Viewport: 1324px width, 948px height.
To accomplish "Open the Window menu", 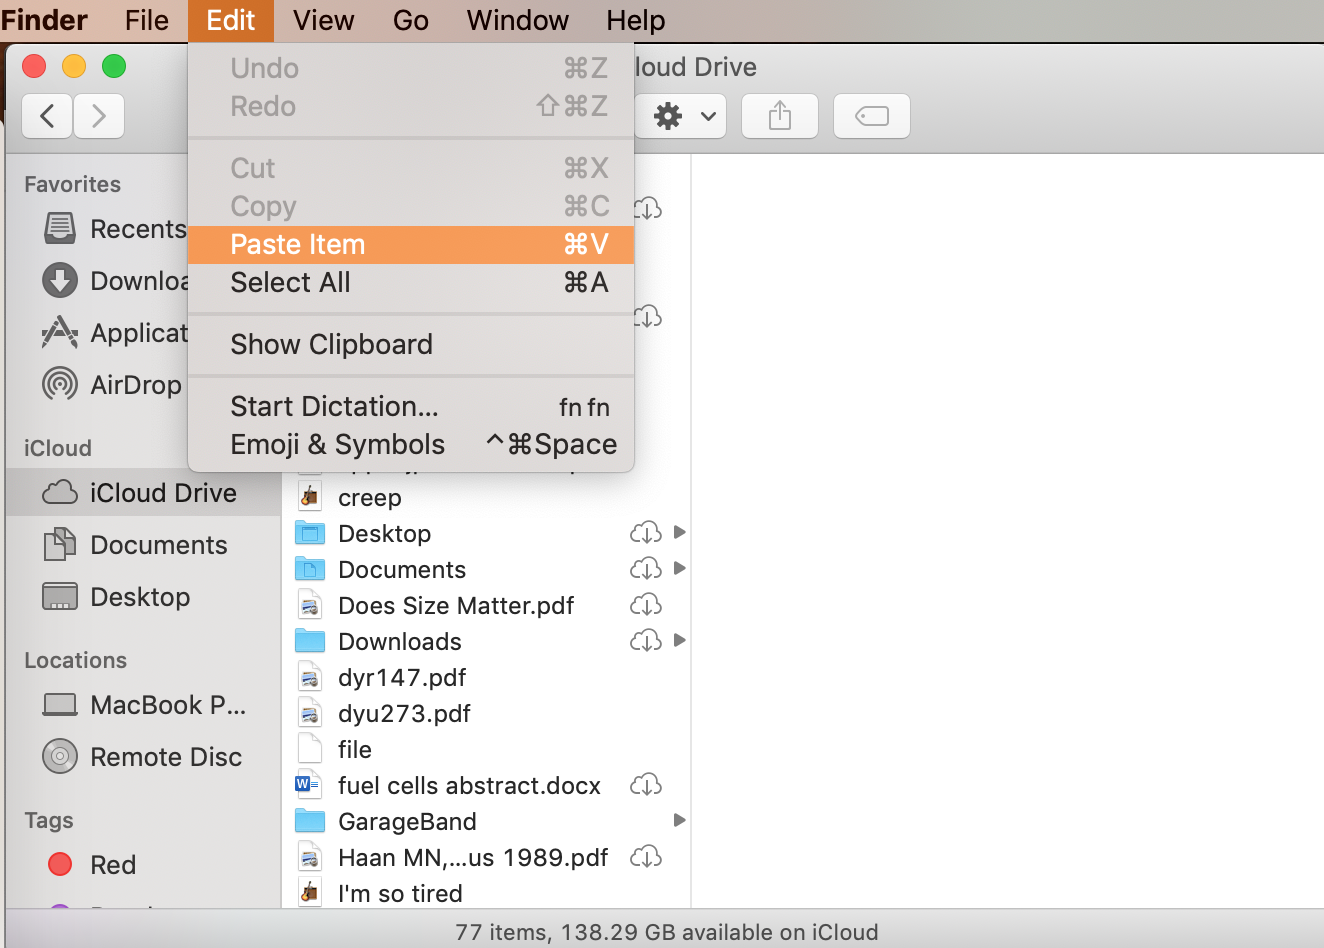I will (518, 20).
